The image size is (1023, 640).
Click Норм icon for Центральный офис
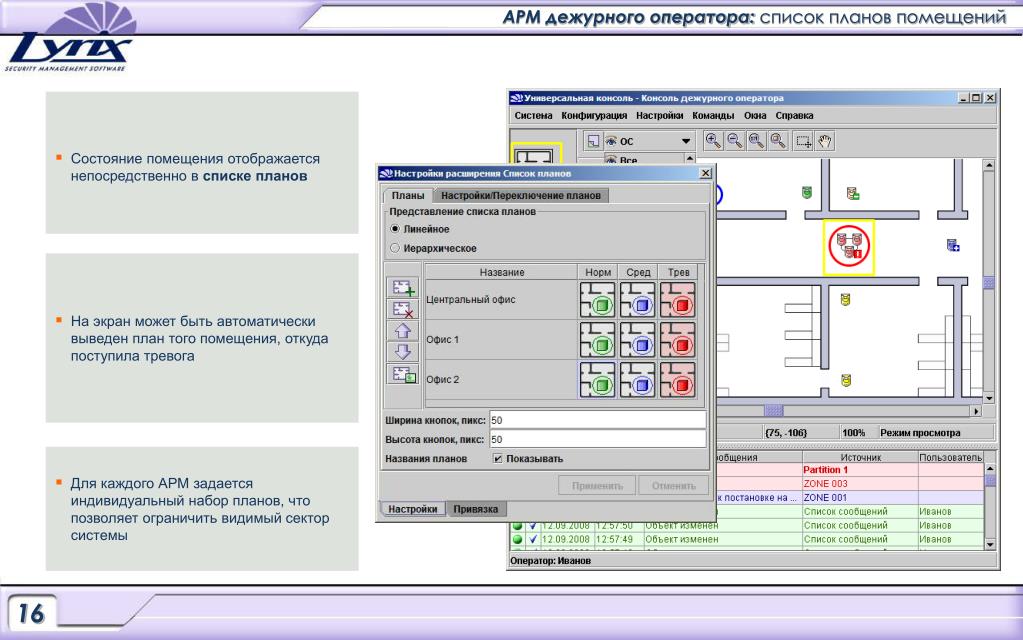pyautogui.click(x=597, y=299)
